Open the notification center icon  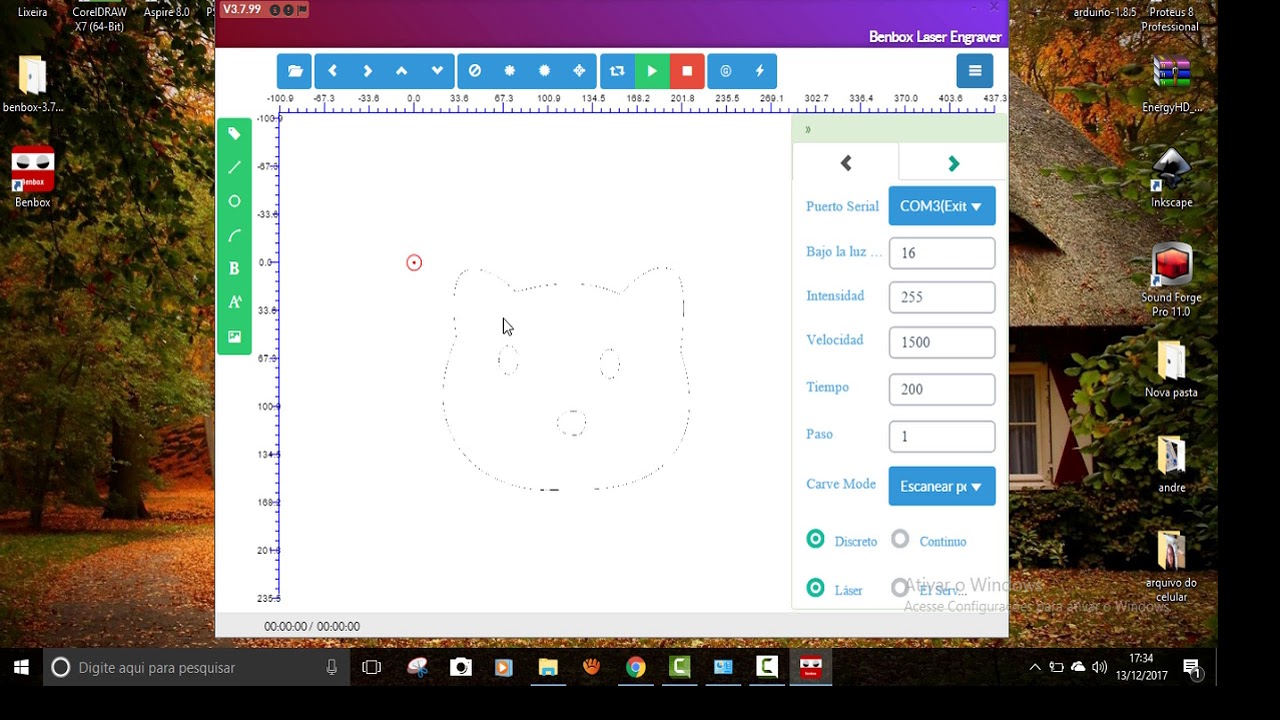[1192, 667]
